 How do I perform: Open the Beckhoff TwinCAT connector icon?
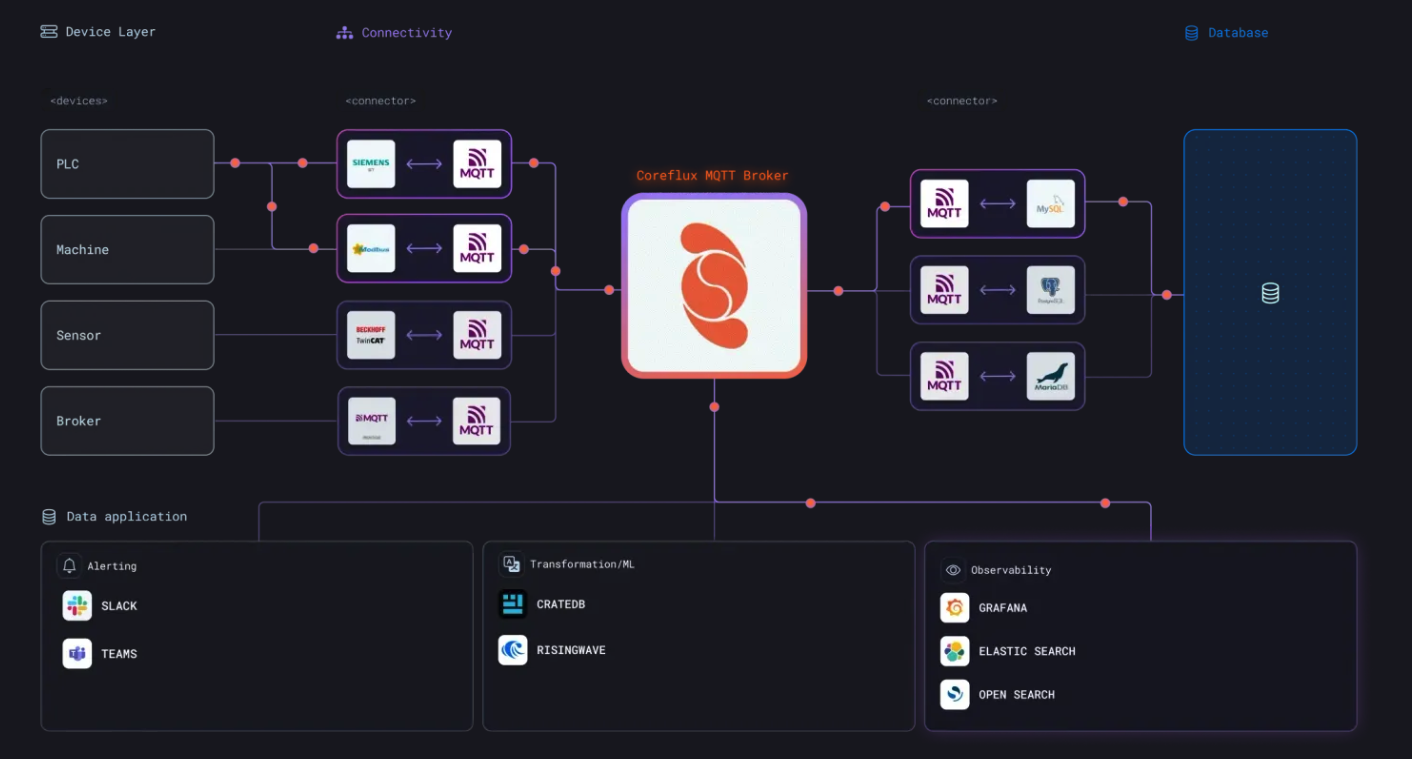371,335
